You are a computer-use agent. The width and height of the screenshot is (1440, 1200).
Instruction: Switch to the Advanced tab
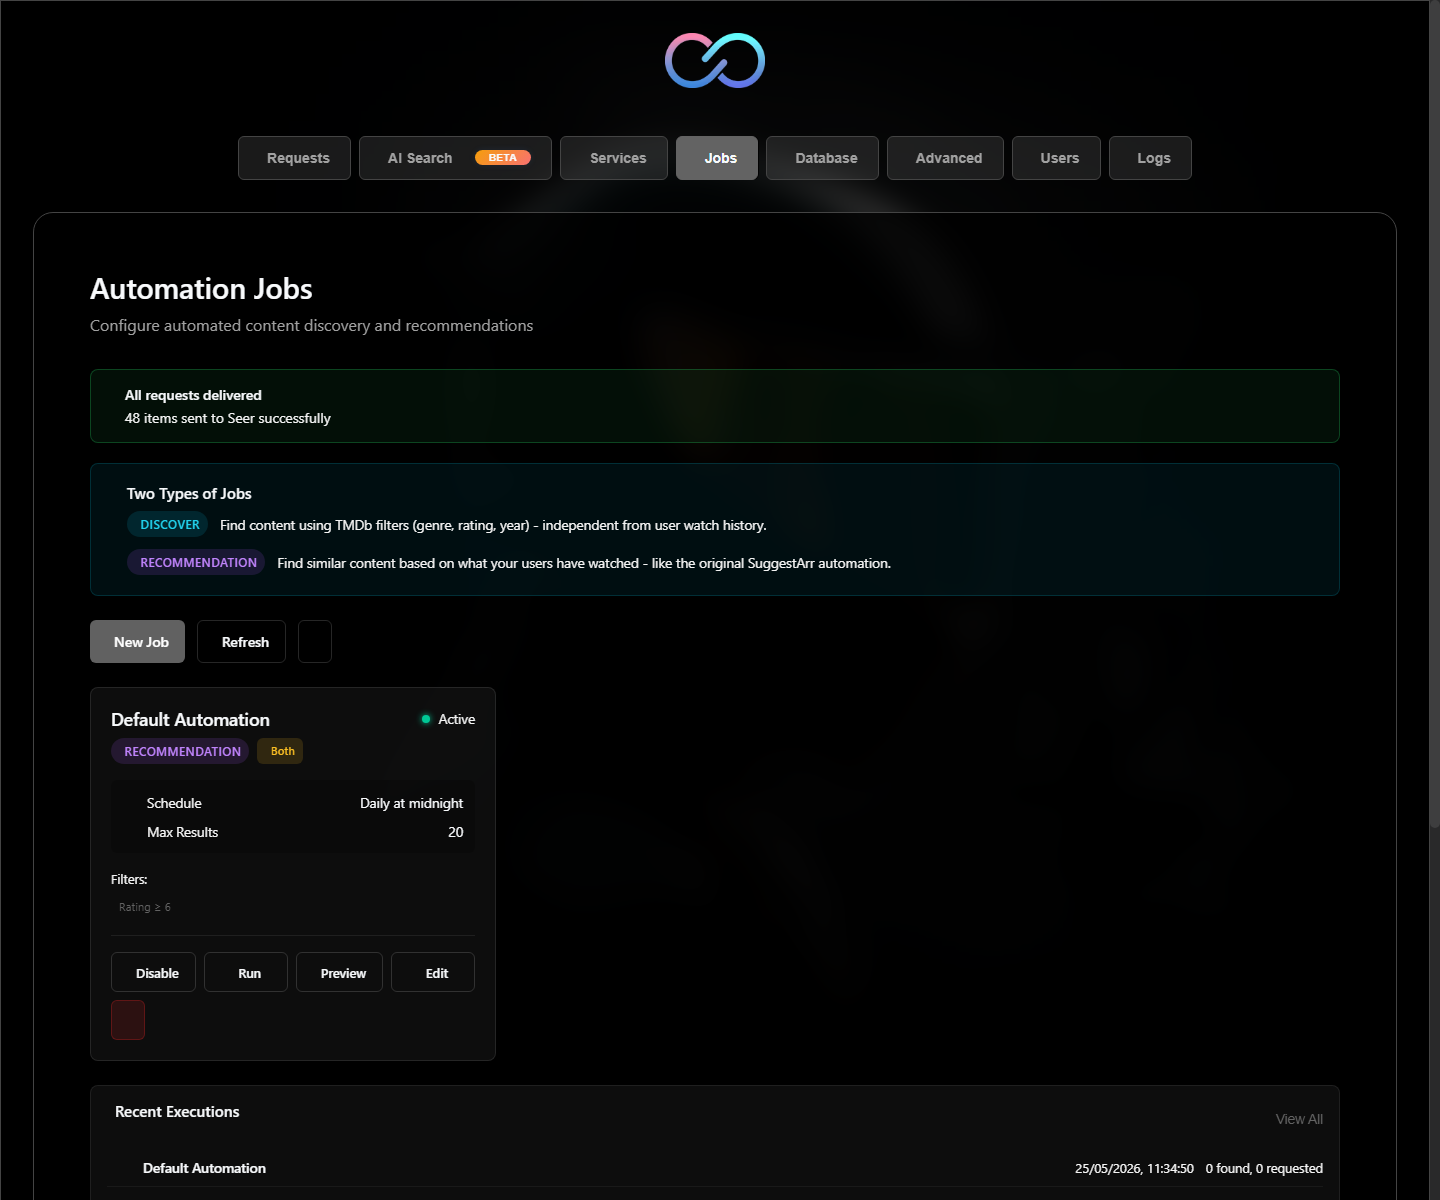click(945, 158)
